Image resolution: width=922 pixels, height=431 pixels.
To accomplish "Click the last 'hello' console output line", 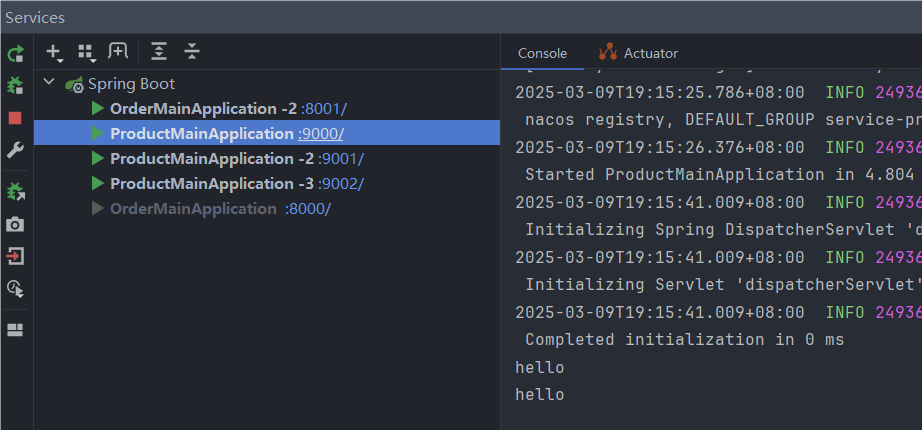I will pyautogui.click(x=540, y=395).
